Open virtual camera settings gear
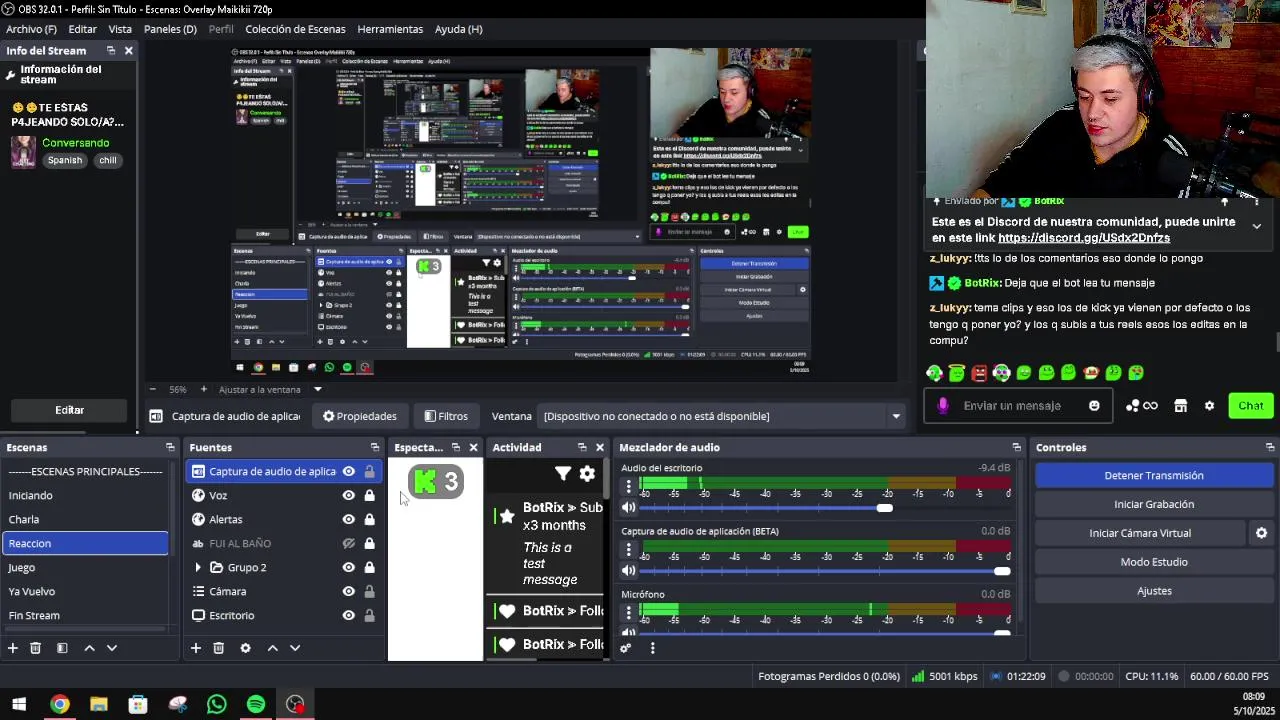The image size is (1280, 720). click(1261, 533)
